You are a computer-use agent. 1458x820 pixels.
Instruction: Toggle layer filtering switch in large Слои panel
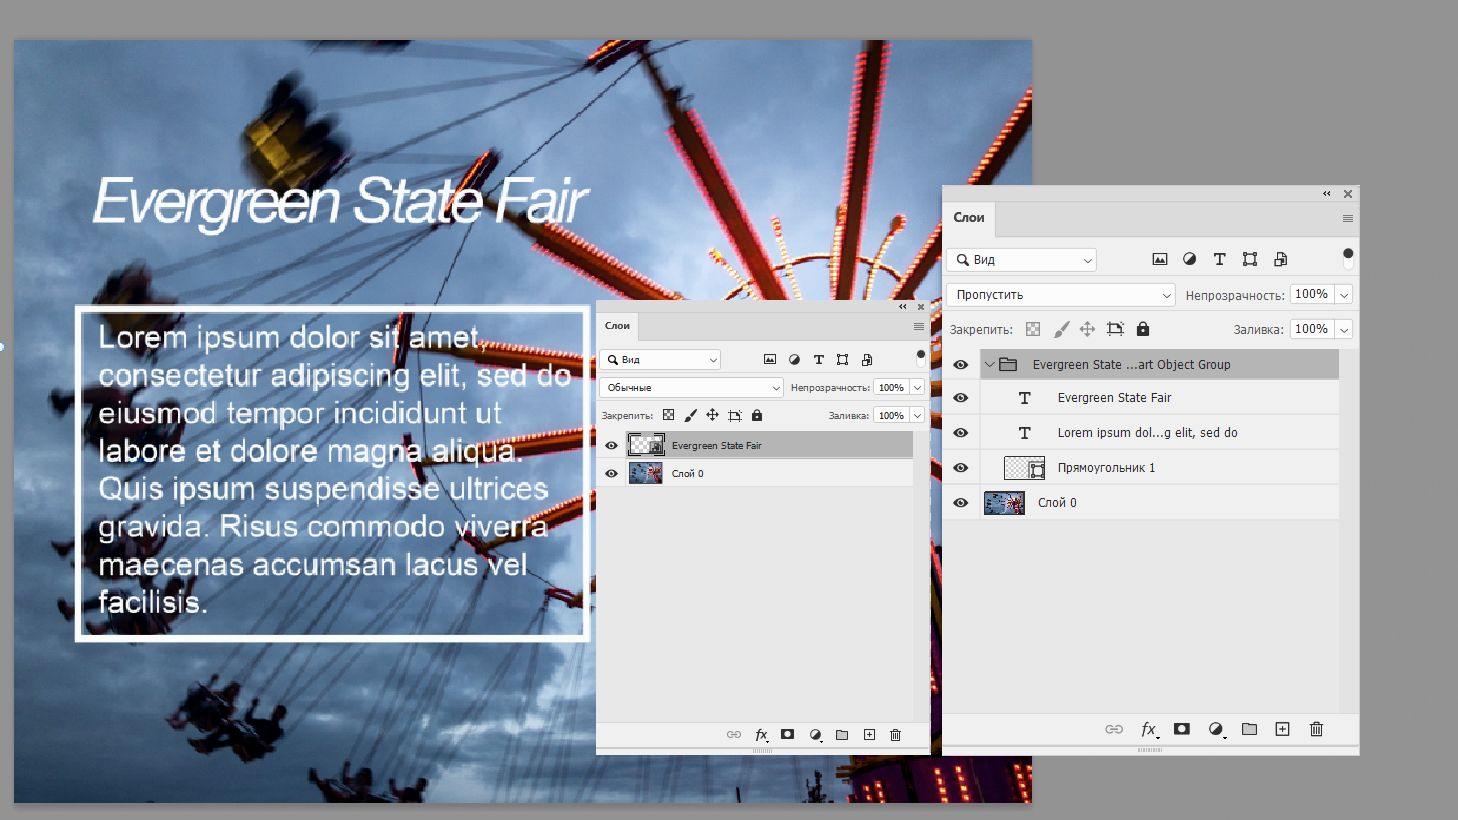[1348, 258]
